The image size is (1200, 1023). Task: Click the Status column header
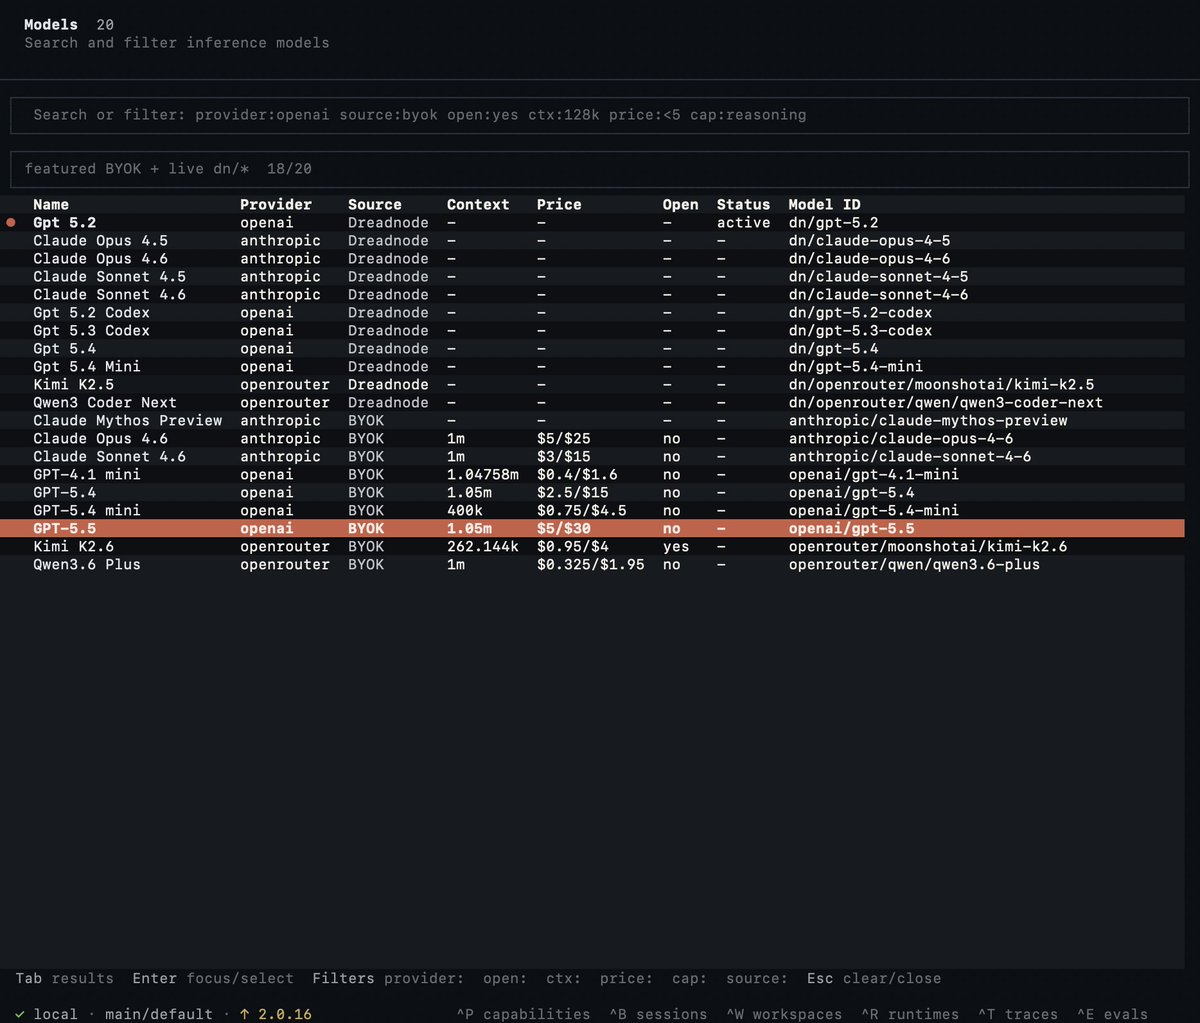[x=743, y=205]
